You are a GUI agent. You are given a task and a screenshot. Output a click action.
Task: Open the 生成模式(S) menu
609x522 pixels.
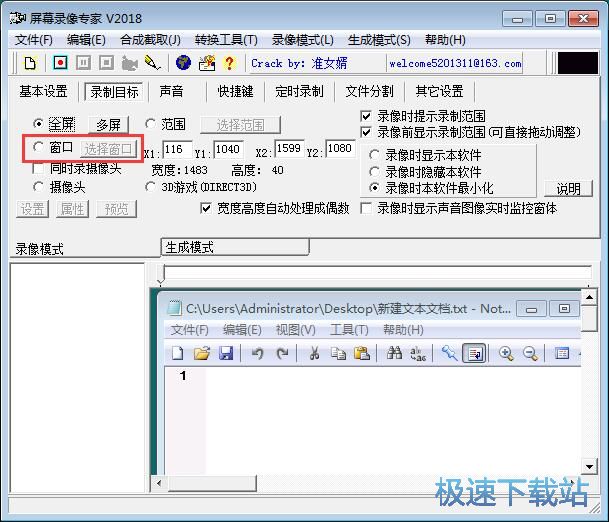[379, 40]
